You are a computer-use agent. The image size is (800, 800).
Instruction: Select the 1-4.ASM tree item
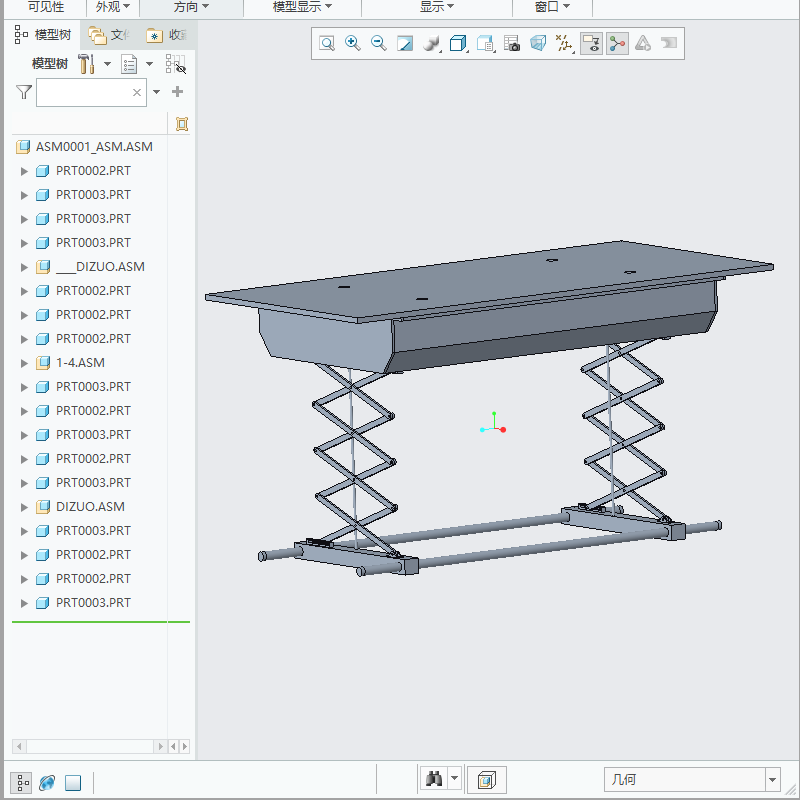click(x=80, y=363)
